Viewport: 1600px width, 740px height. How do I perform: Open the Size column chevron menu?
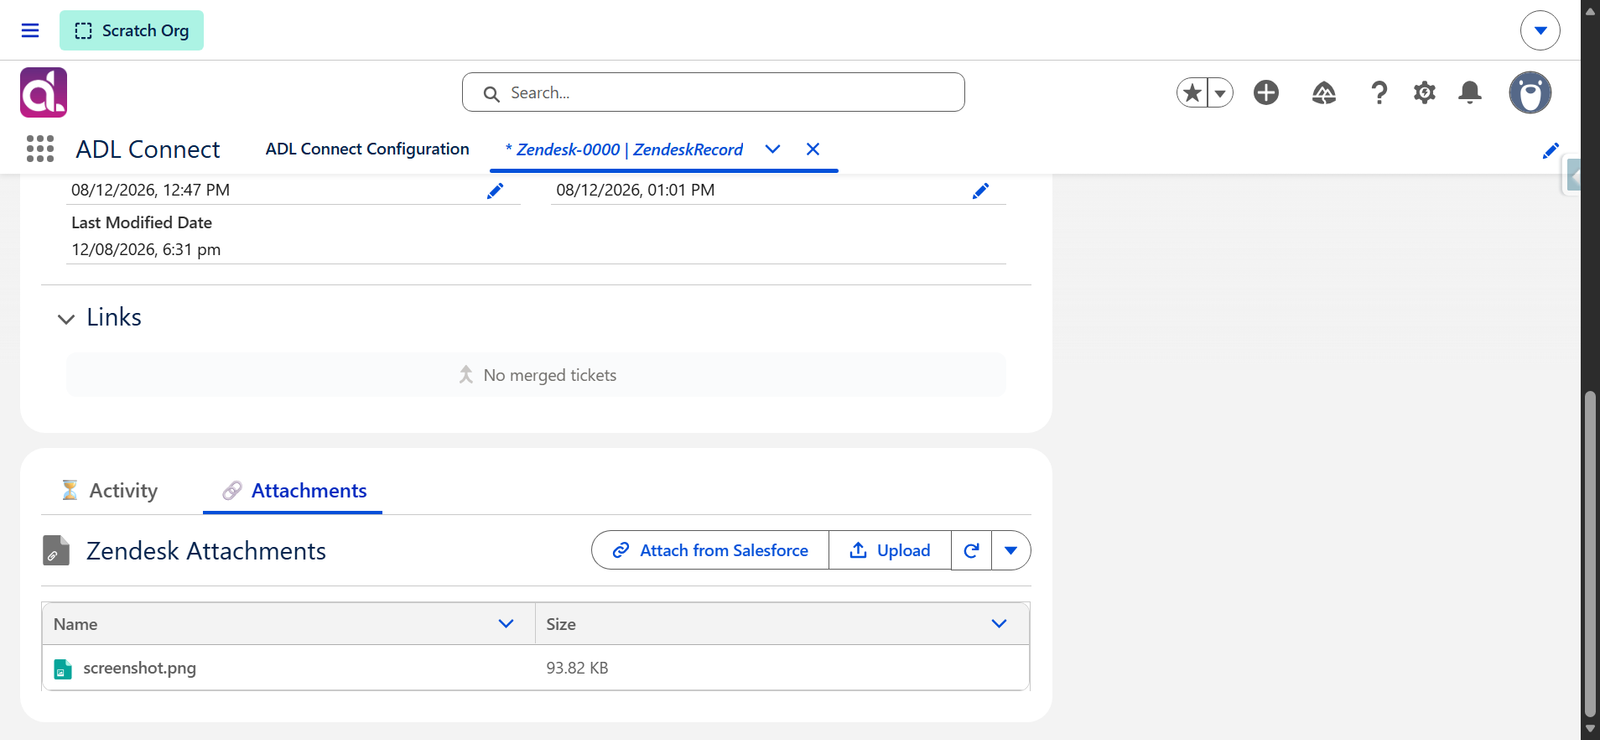[999, 623]
